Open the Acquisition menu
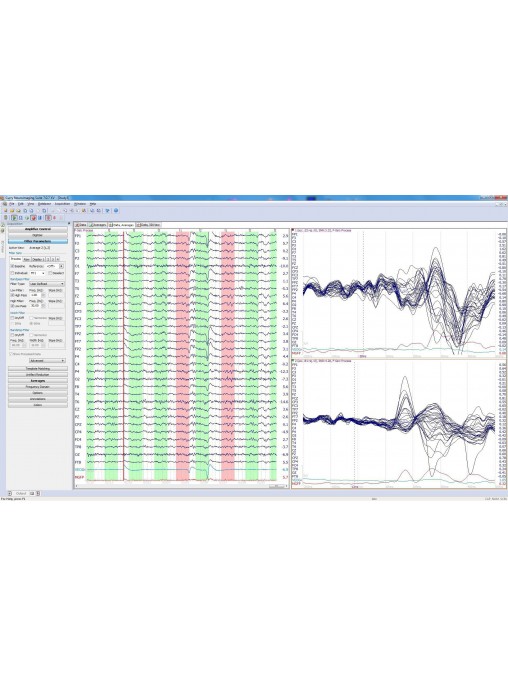 62,204
